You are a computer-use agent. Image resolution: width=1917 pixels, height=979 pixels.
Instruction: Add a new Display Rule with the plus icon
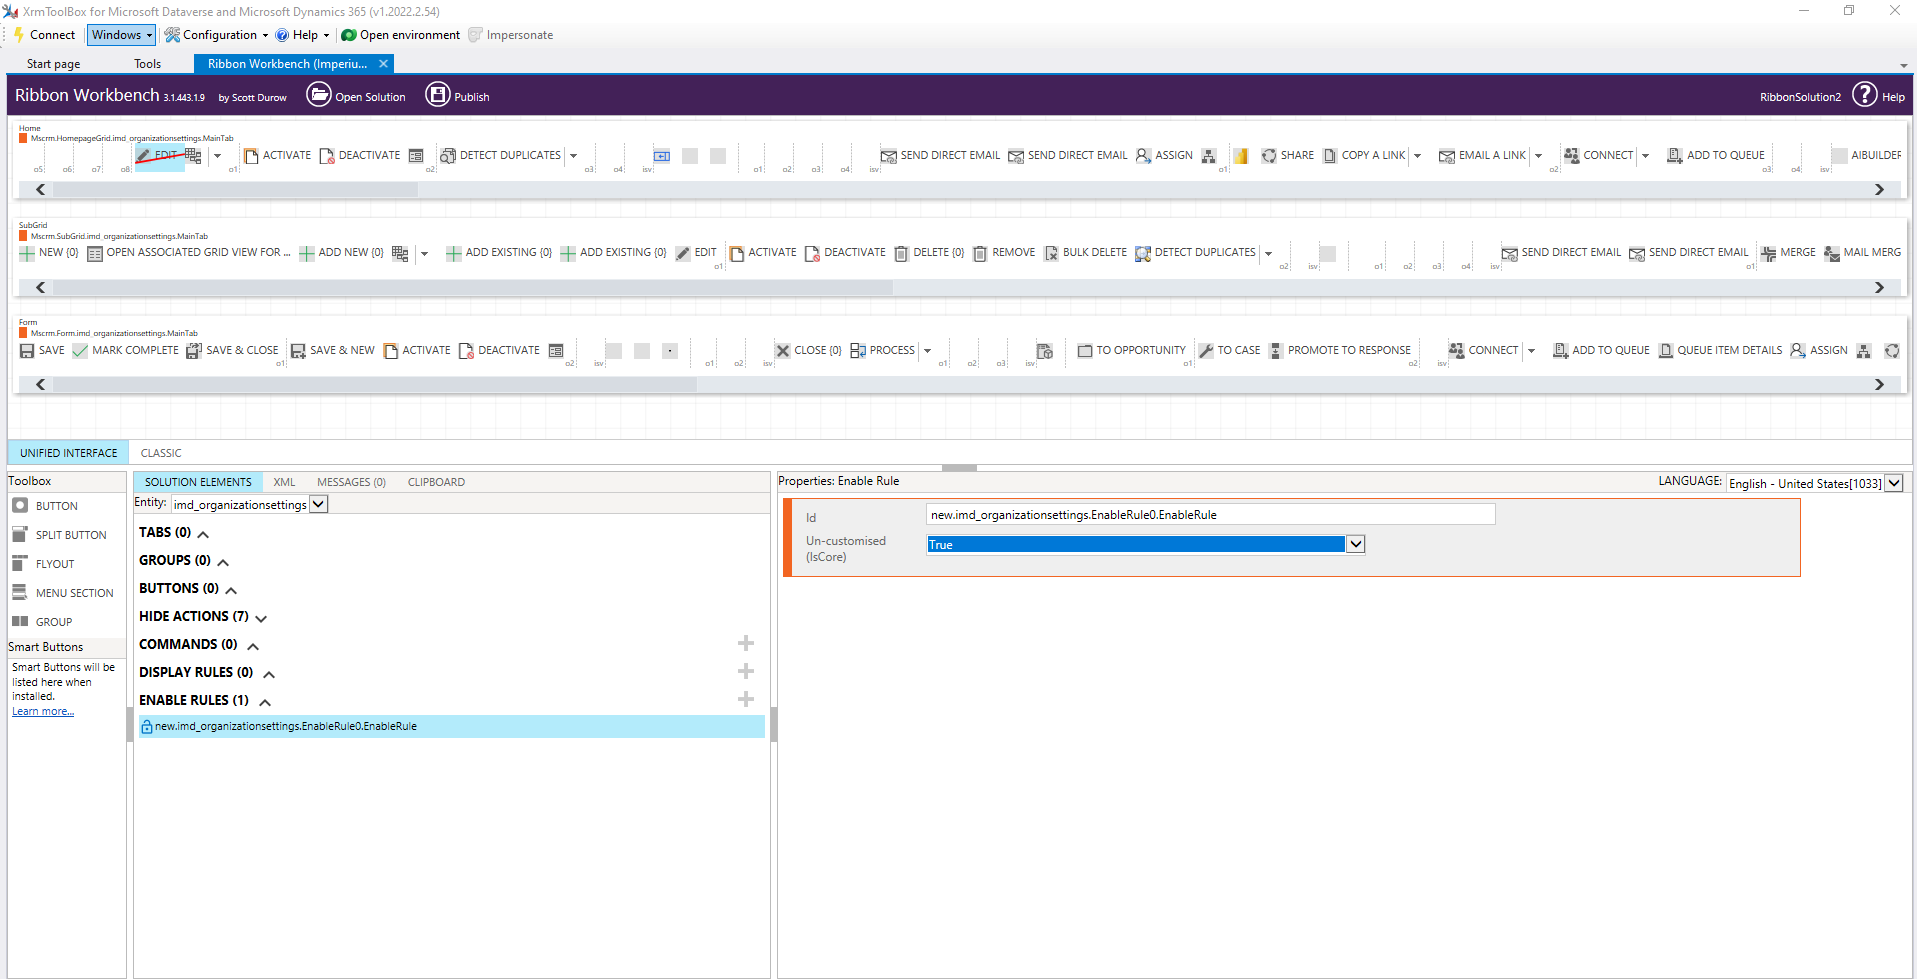(x=746, y=672)
